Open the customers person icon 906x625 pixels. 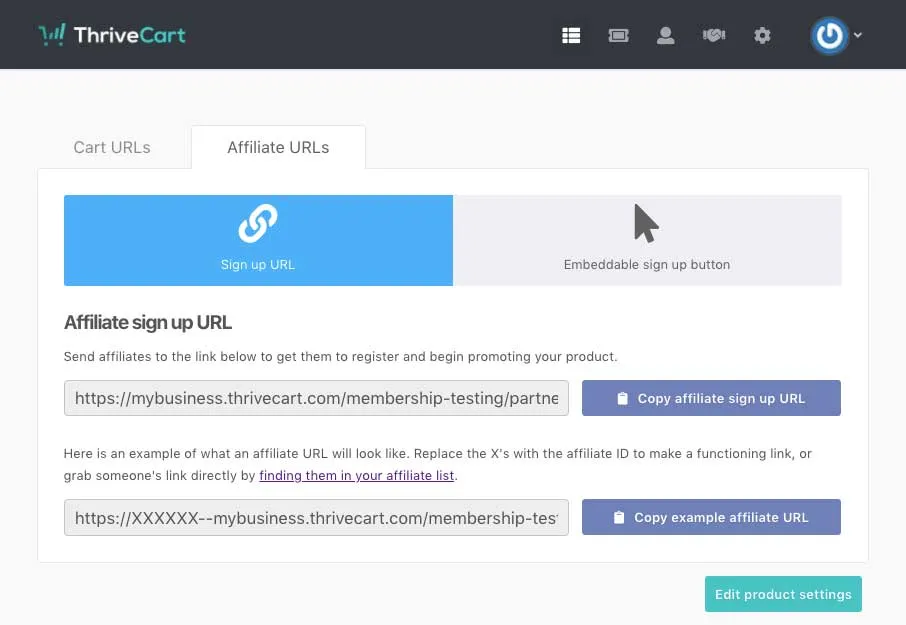(x=666, y=35)
